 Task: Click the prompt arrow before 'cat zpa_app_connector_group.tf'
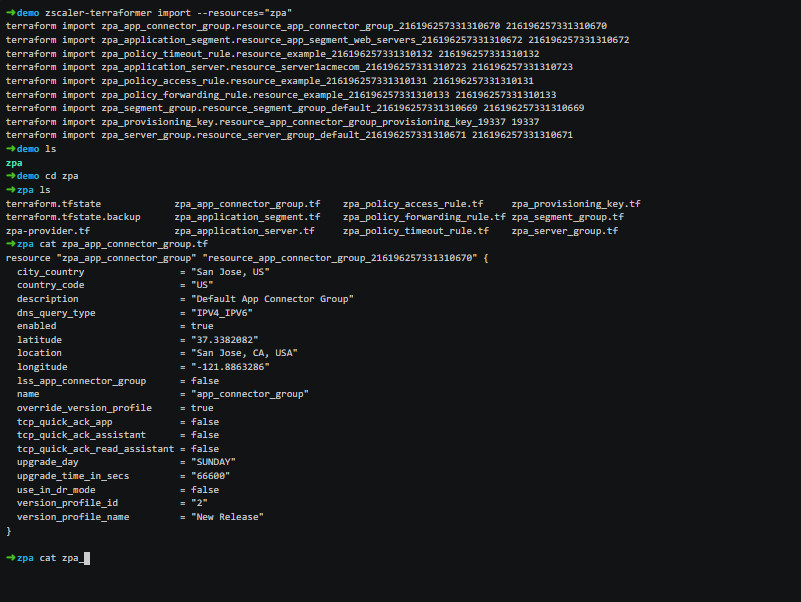11,244
